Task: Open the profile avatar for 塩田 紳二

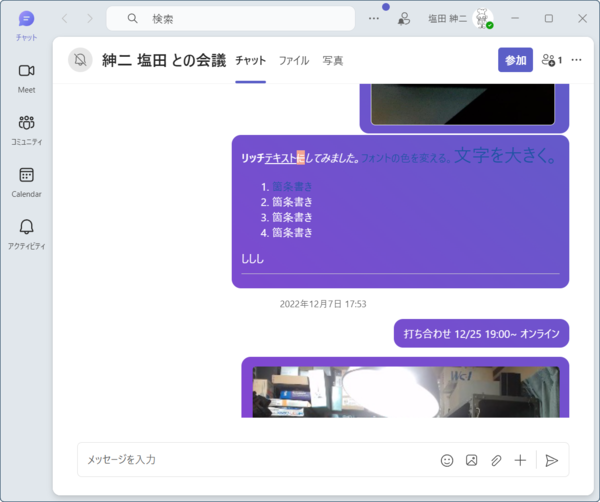Action: [x=483, y=18]
